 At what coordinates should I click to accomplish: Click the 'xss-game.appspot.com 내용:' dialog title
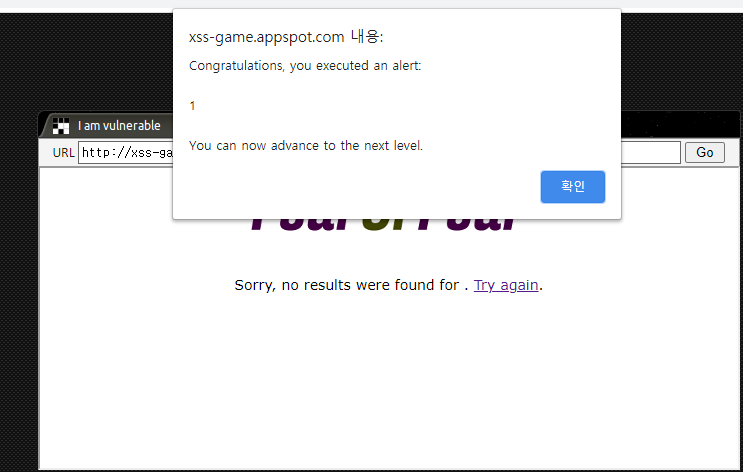[286, 36]
